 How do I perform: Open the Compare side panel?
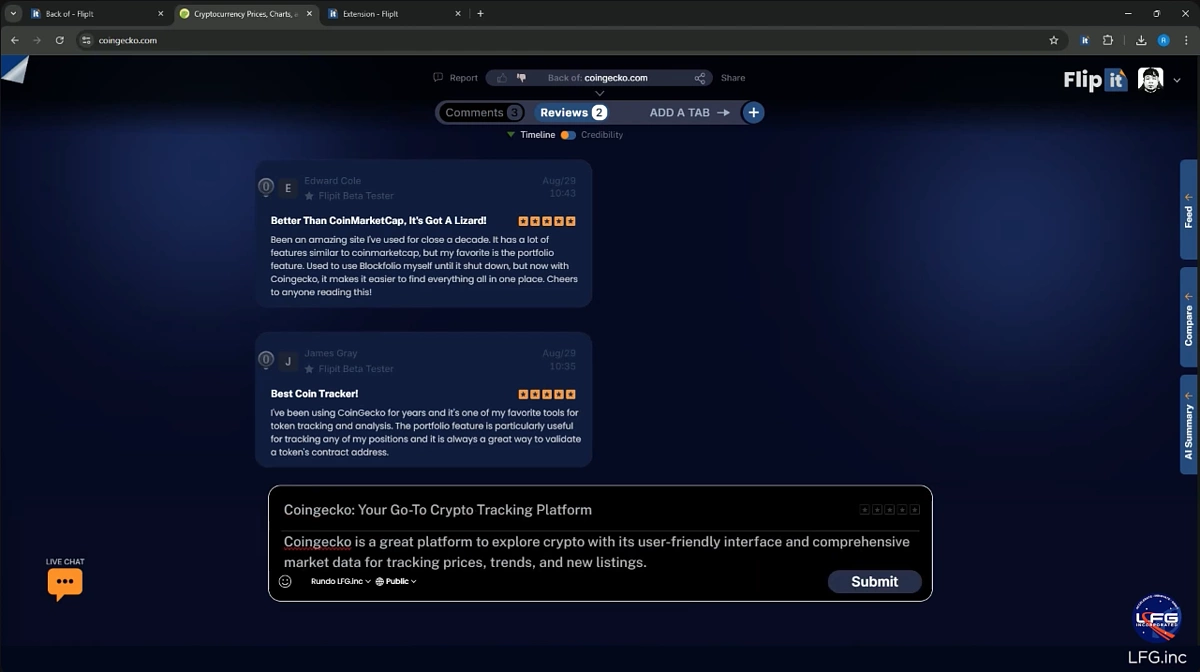[1188, 318]
